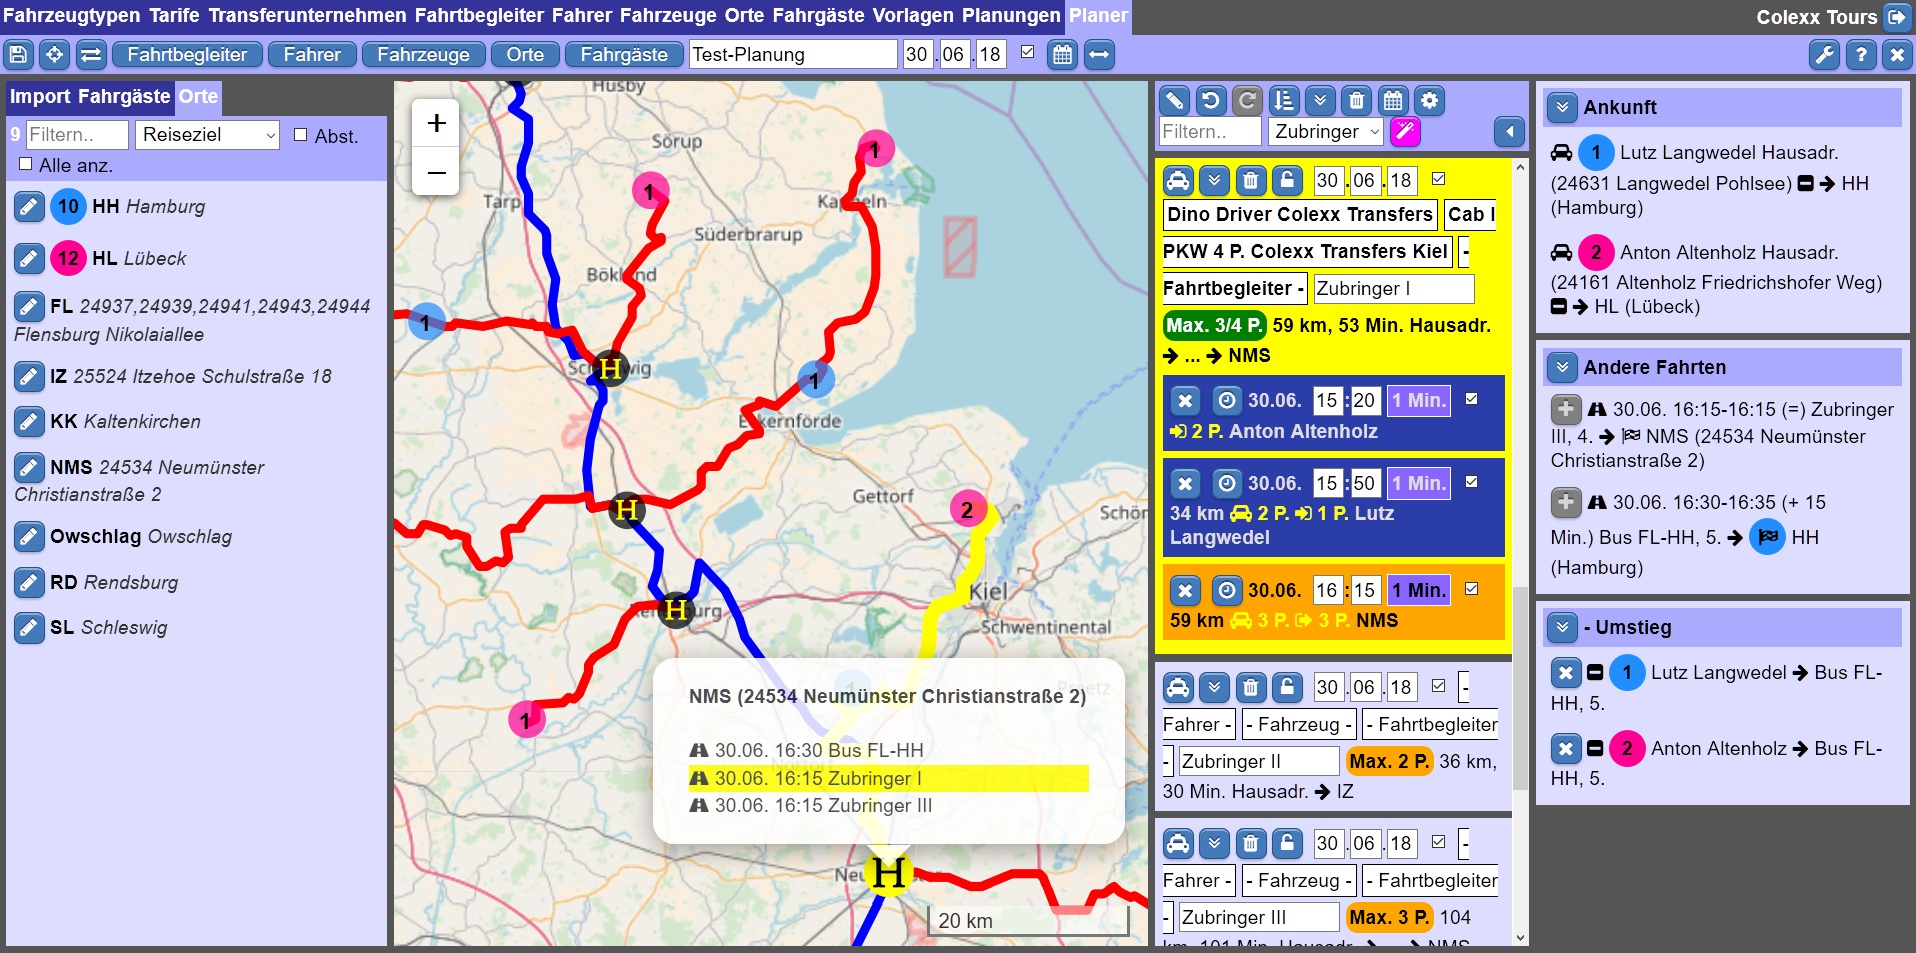The width and height of the screenshot is (1916, 953).
Task: Switch to the Orte tab
Action: [198, 97]
